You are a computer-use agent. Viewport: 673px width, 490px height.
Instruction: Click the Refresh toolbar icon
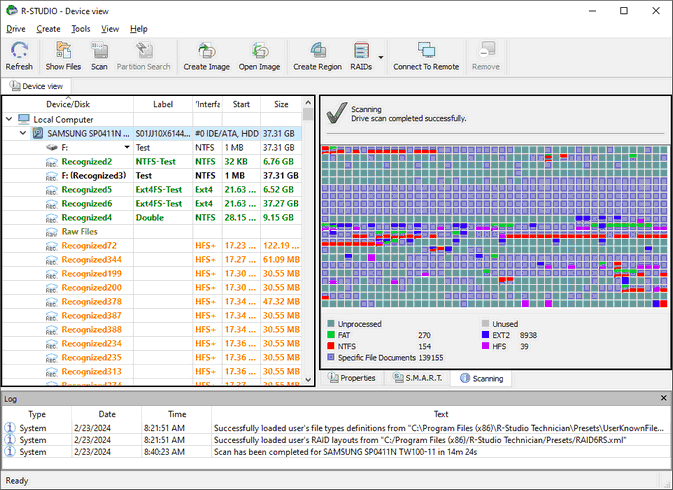pyautogui.click(x=19, y=50)
